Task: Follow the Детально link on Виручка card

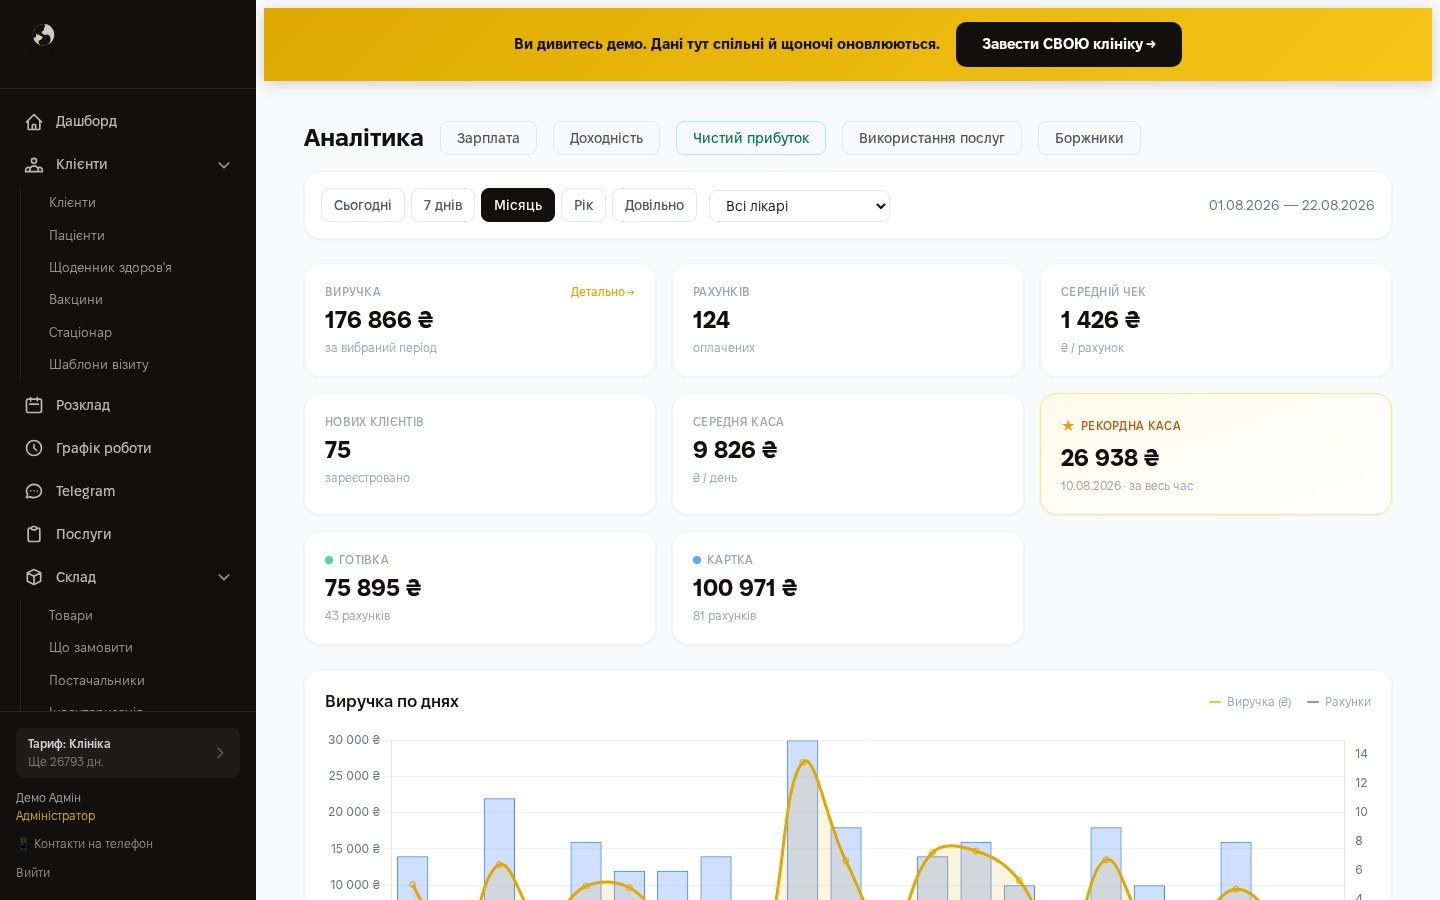Action: [x=603, y=292]
